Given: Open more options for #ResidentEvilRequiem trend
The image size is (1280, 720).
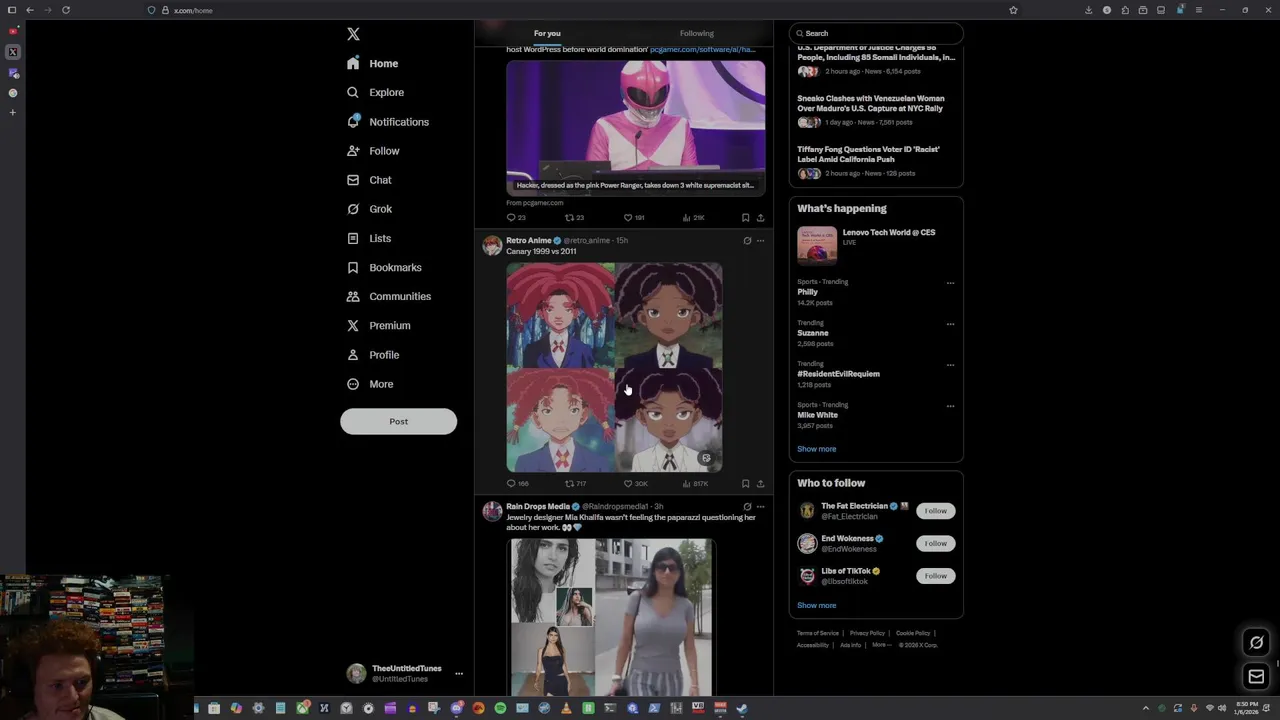Looking at the screenshot, I should (x=950, y=365).
